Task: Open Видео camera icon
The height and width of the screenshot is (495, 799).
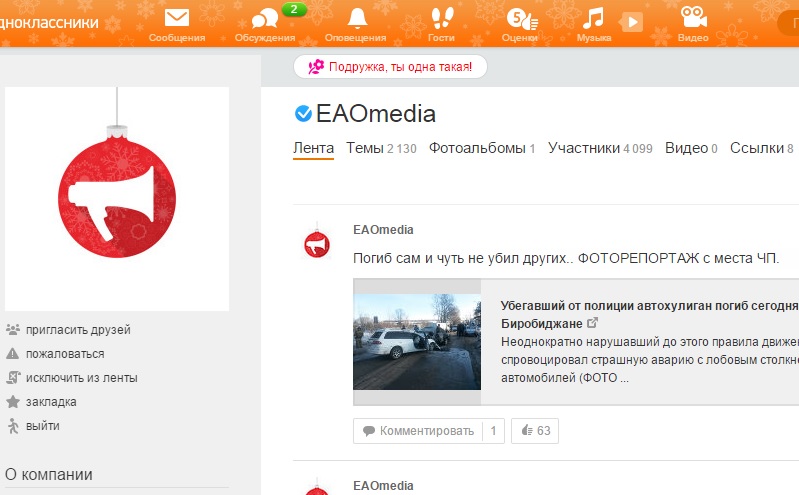Action: click(694, 17)
